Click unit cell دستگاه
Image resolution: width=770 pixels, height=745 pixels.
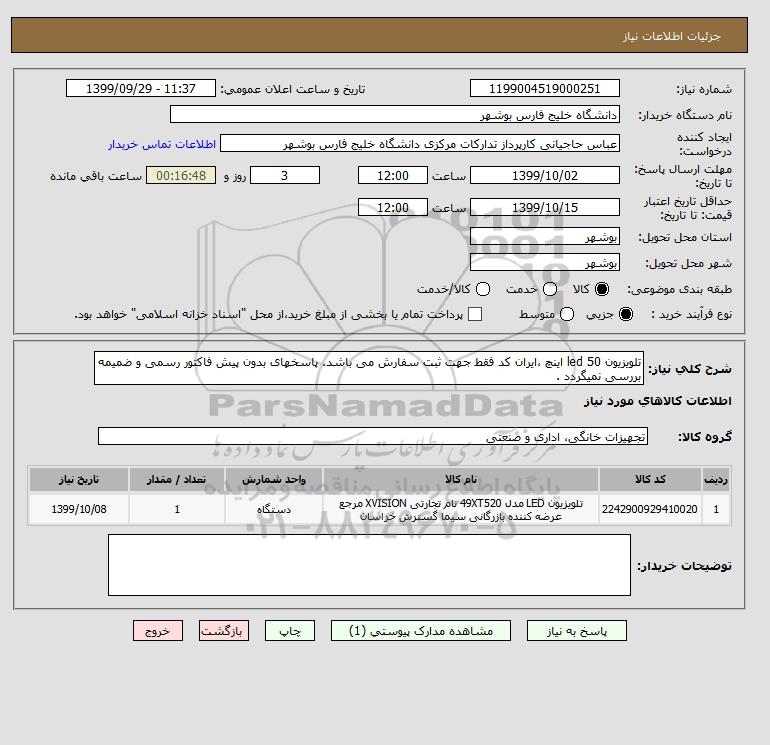pyautogui.click(x=274, y=509)
